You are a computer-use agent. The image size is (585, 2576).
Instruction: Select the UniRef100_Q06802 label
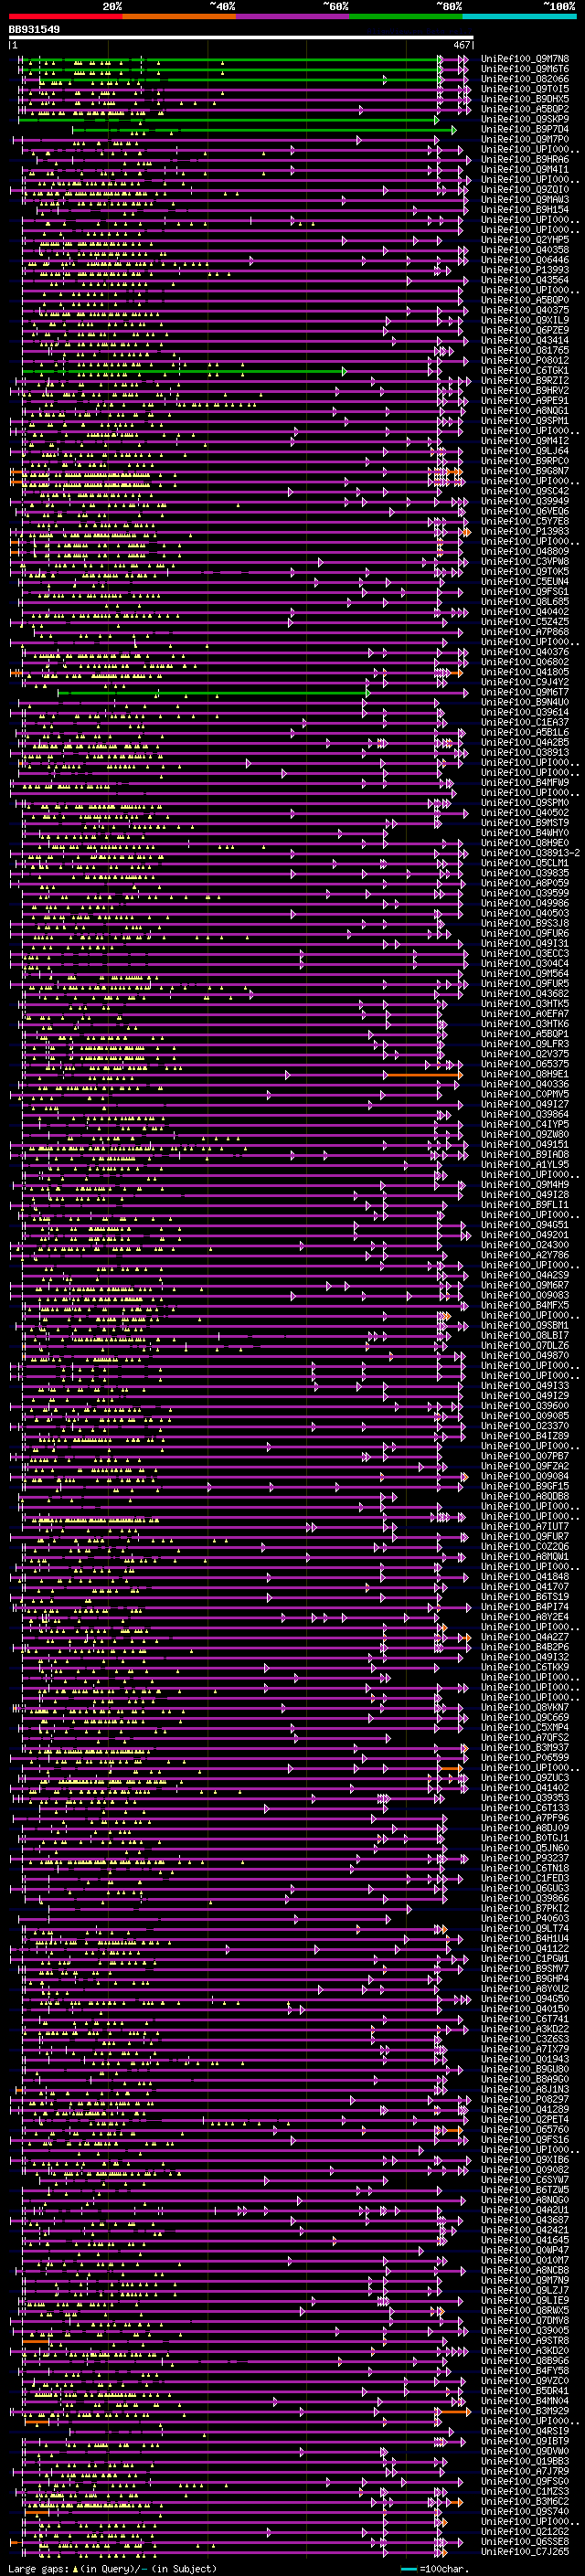click(x=525, y=662)
